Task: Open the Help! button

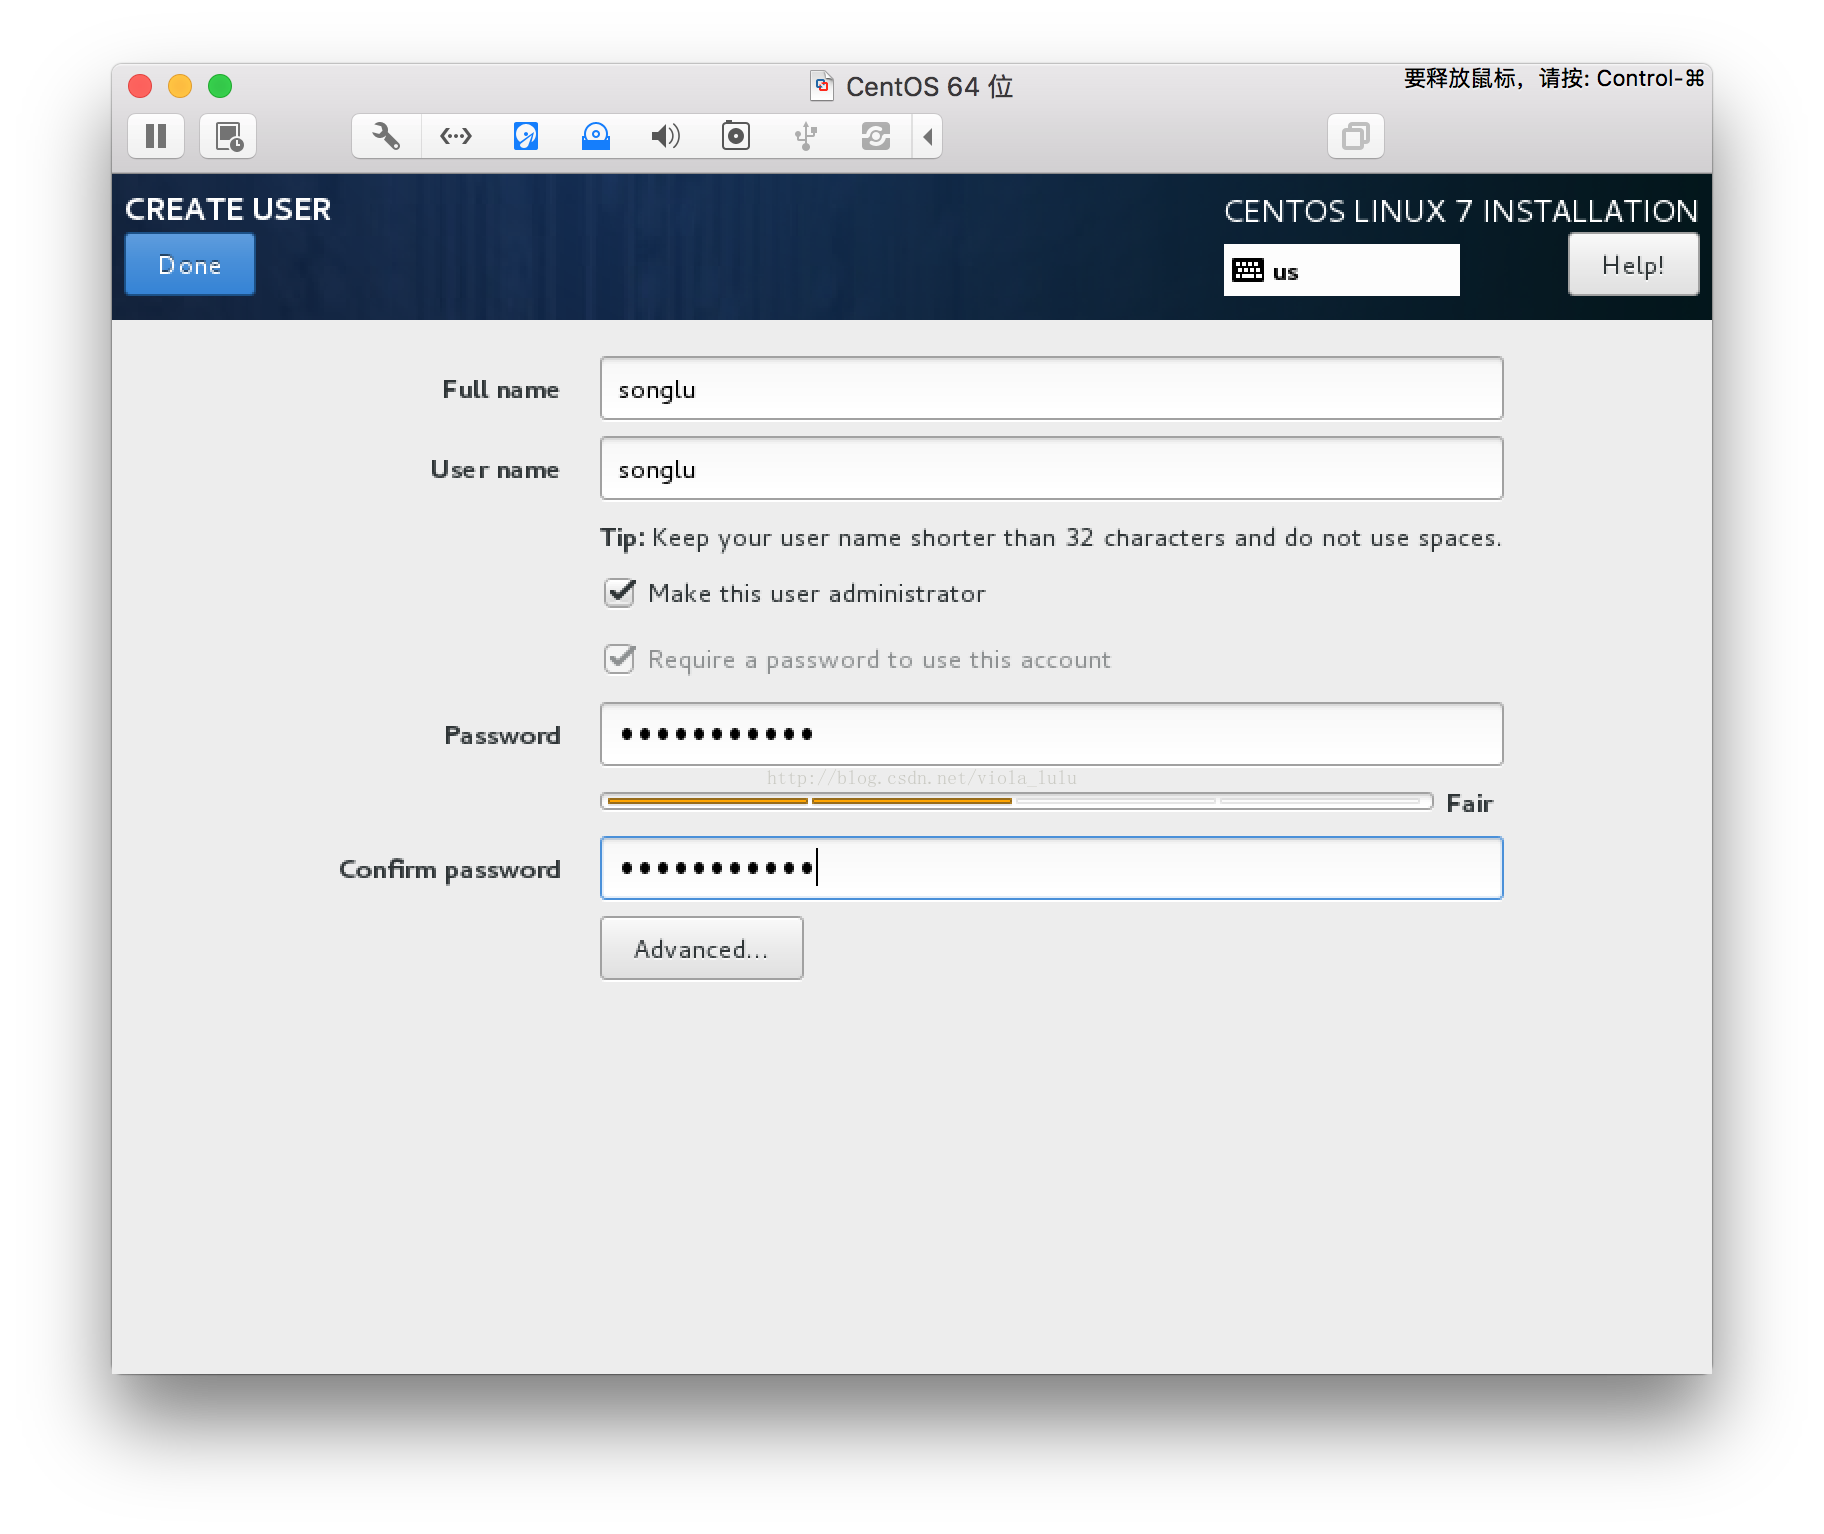Action: tap(1633, 265)
